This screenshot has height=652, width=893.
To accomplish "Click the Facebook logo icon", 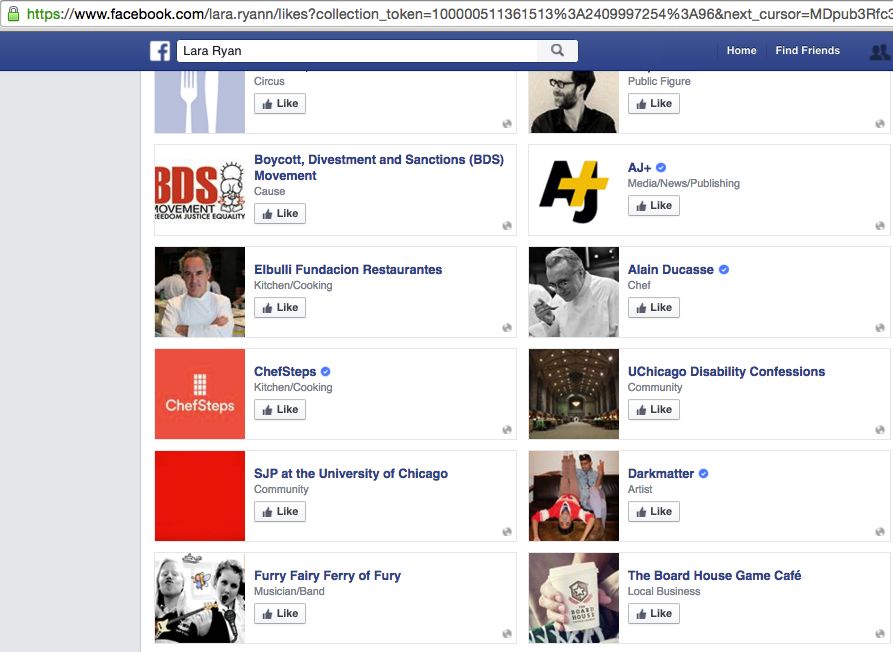I will [x=160, y=51].
